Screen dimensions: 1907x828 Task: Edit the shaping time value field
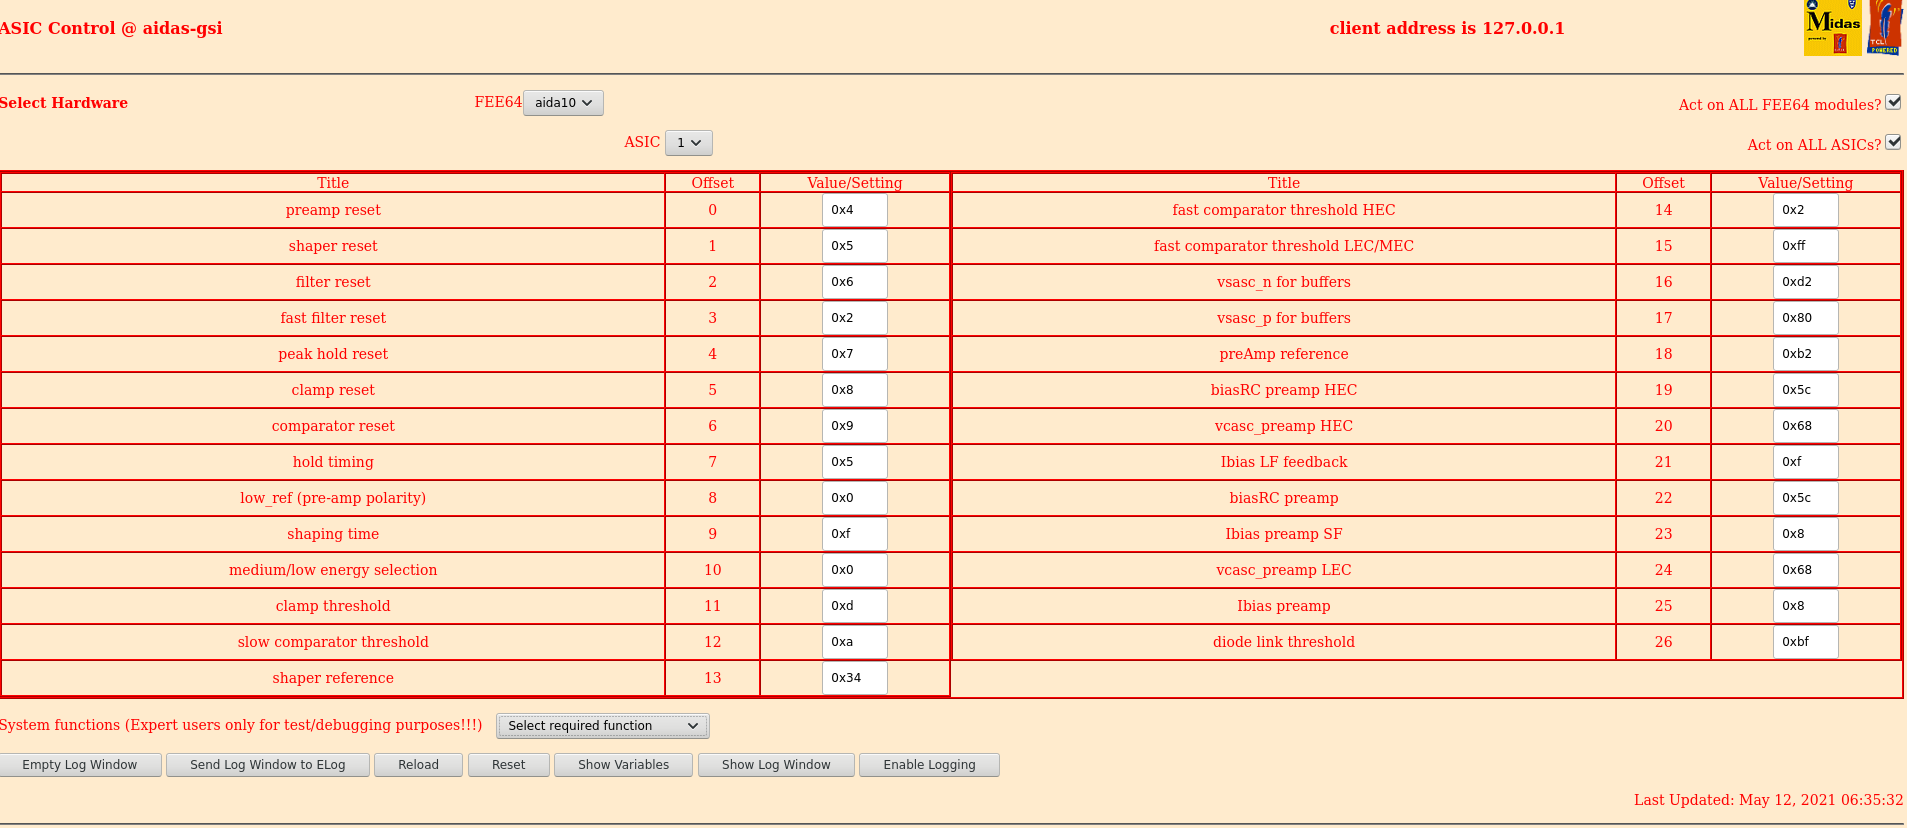pos(855,534)
